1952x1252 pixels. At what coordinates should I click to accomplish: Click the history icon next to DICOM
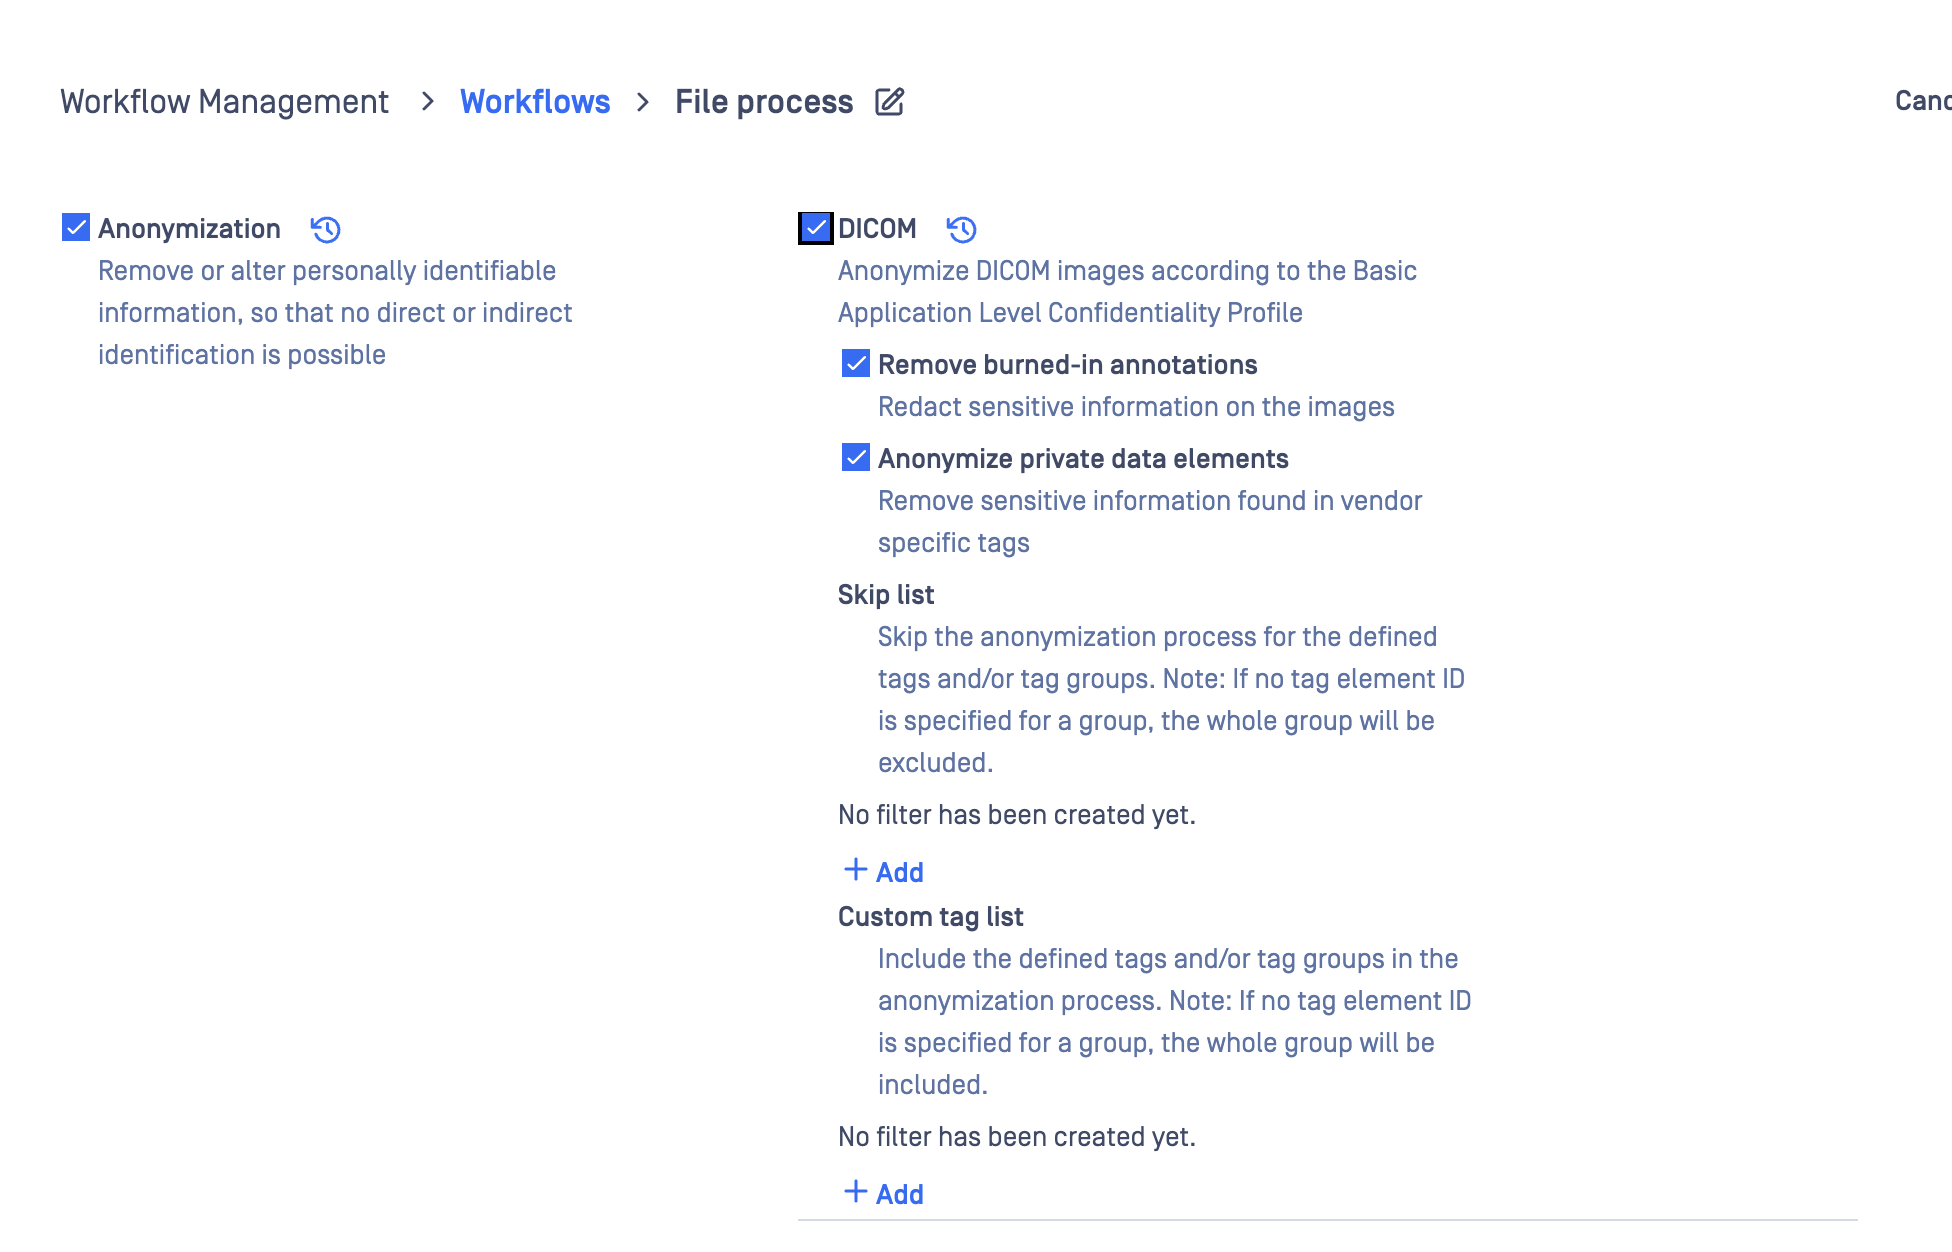pyautogui.click(x=961, y=229)
